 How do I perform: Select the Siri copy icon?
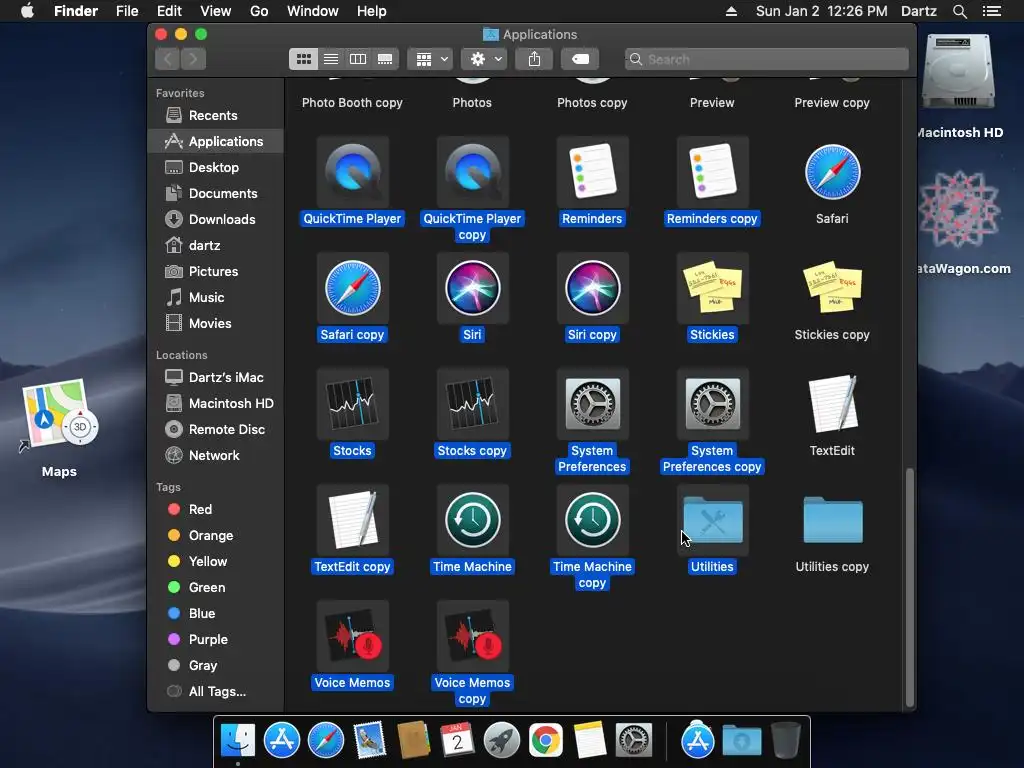point(592,288)
